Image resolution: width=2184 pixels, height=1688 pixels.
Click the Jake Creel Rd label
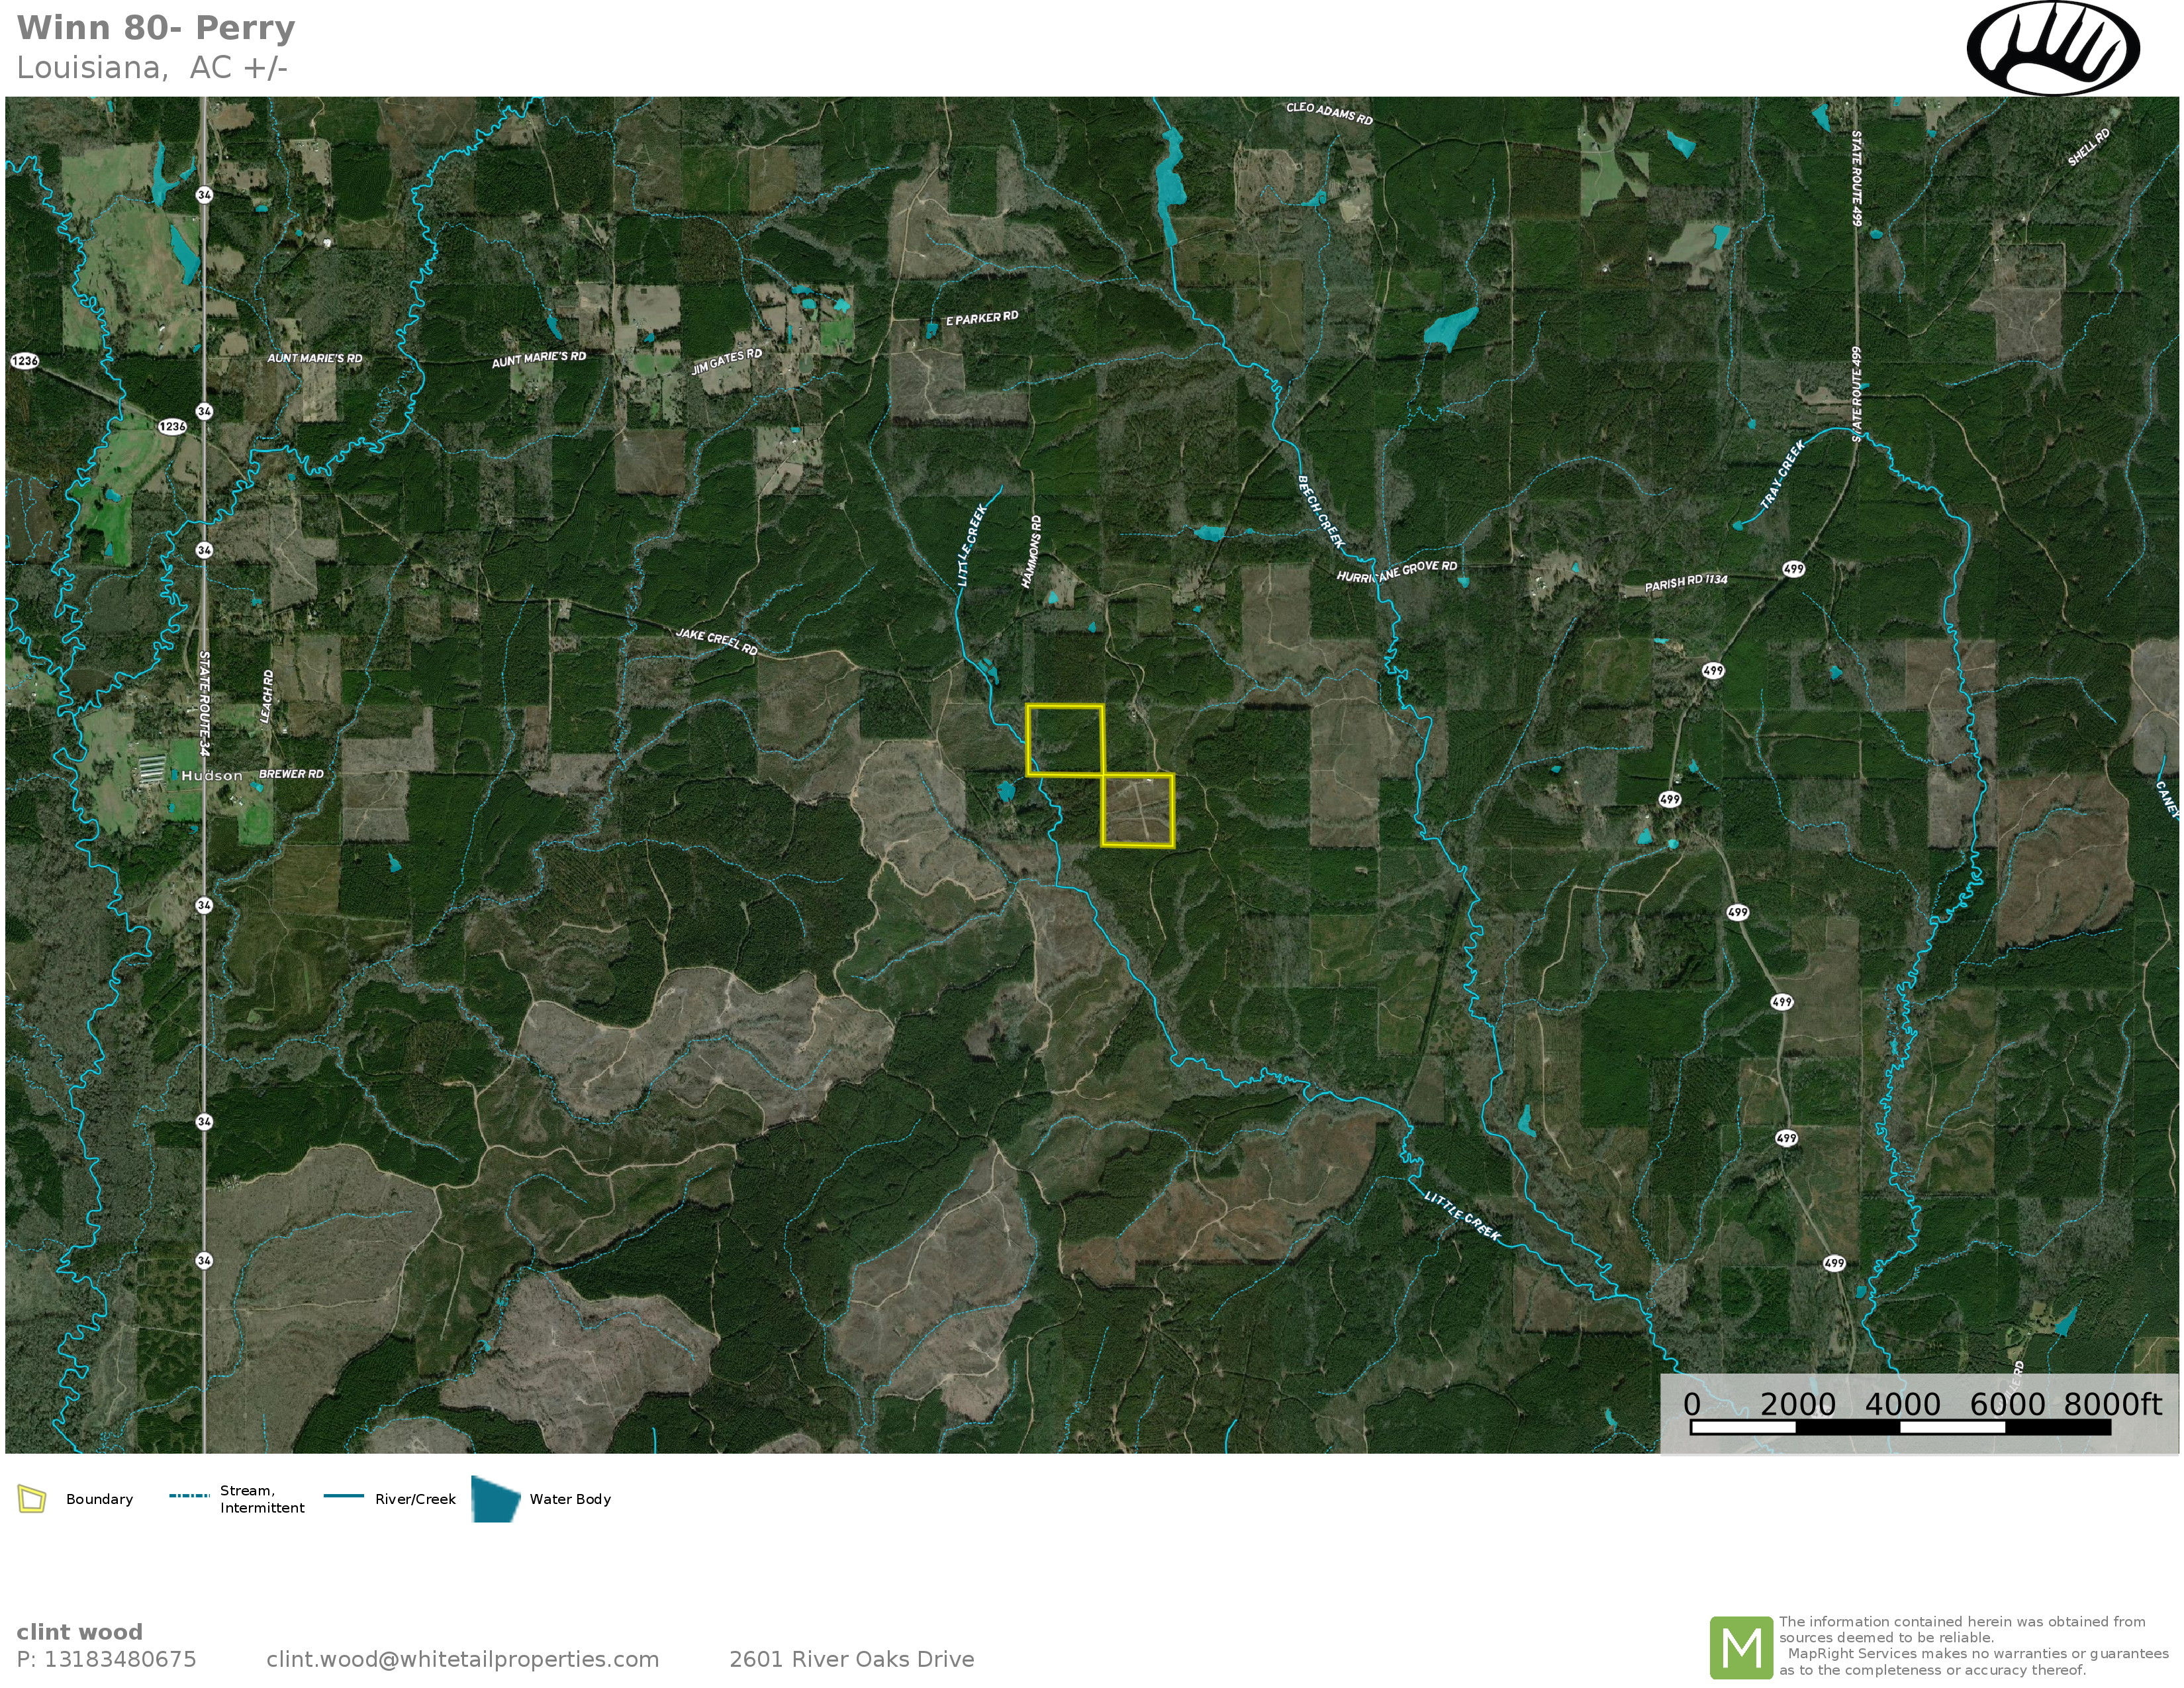716,641
